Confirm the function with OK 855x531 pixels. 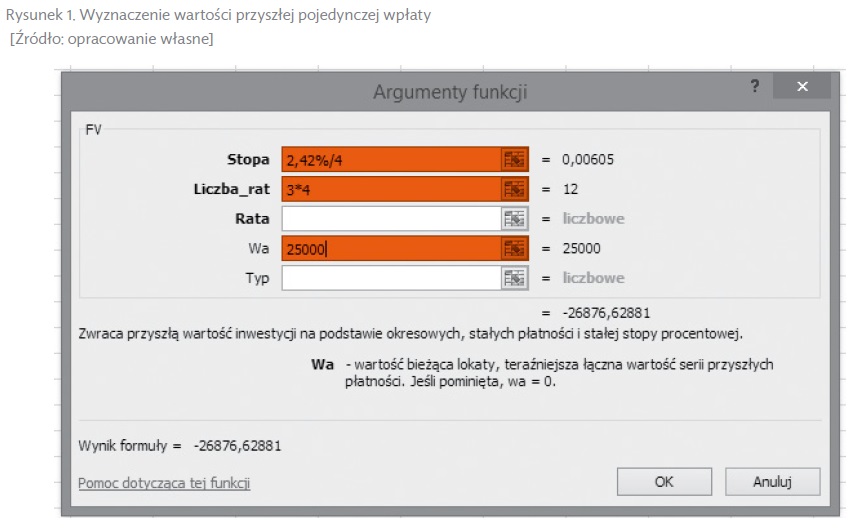click(x=664, y=482)
